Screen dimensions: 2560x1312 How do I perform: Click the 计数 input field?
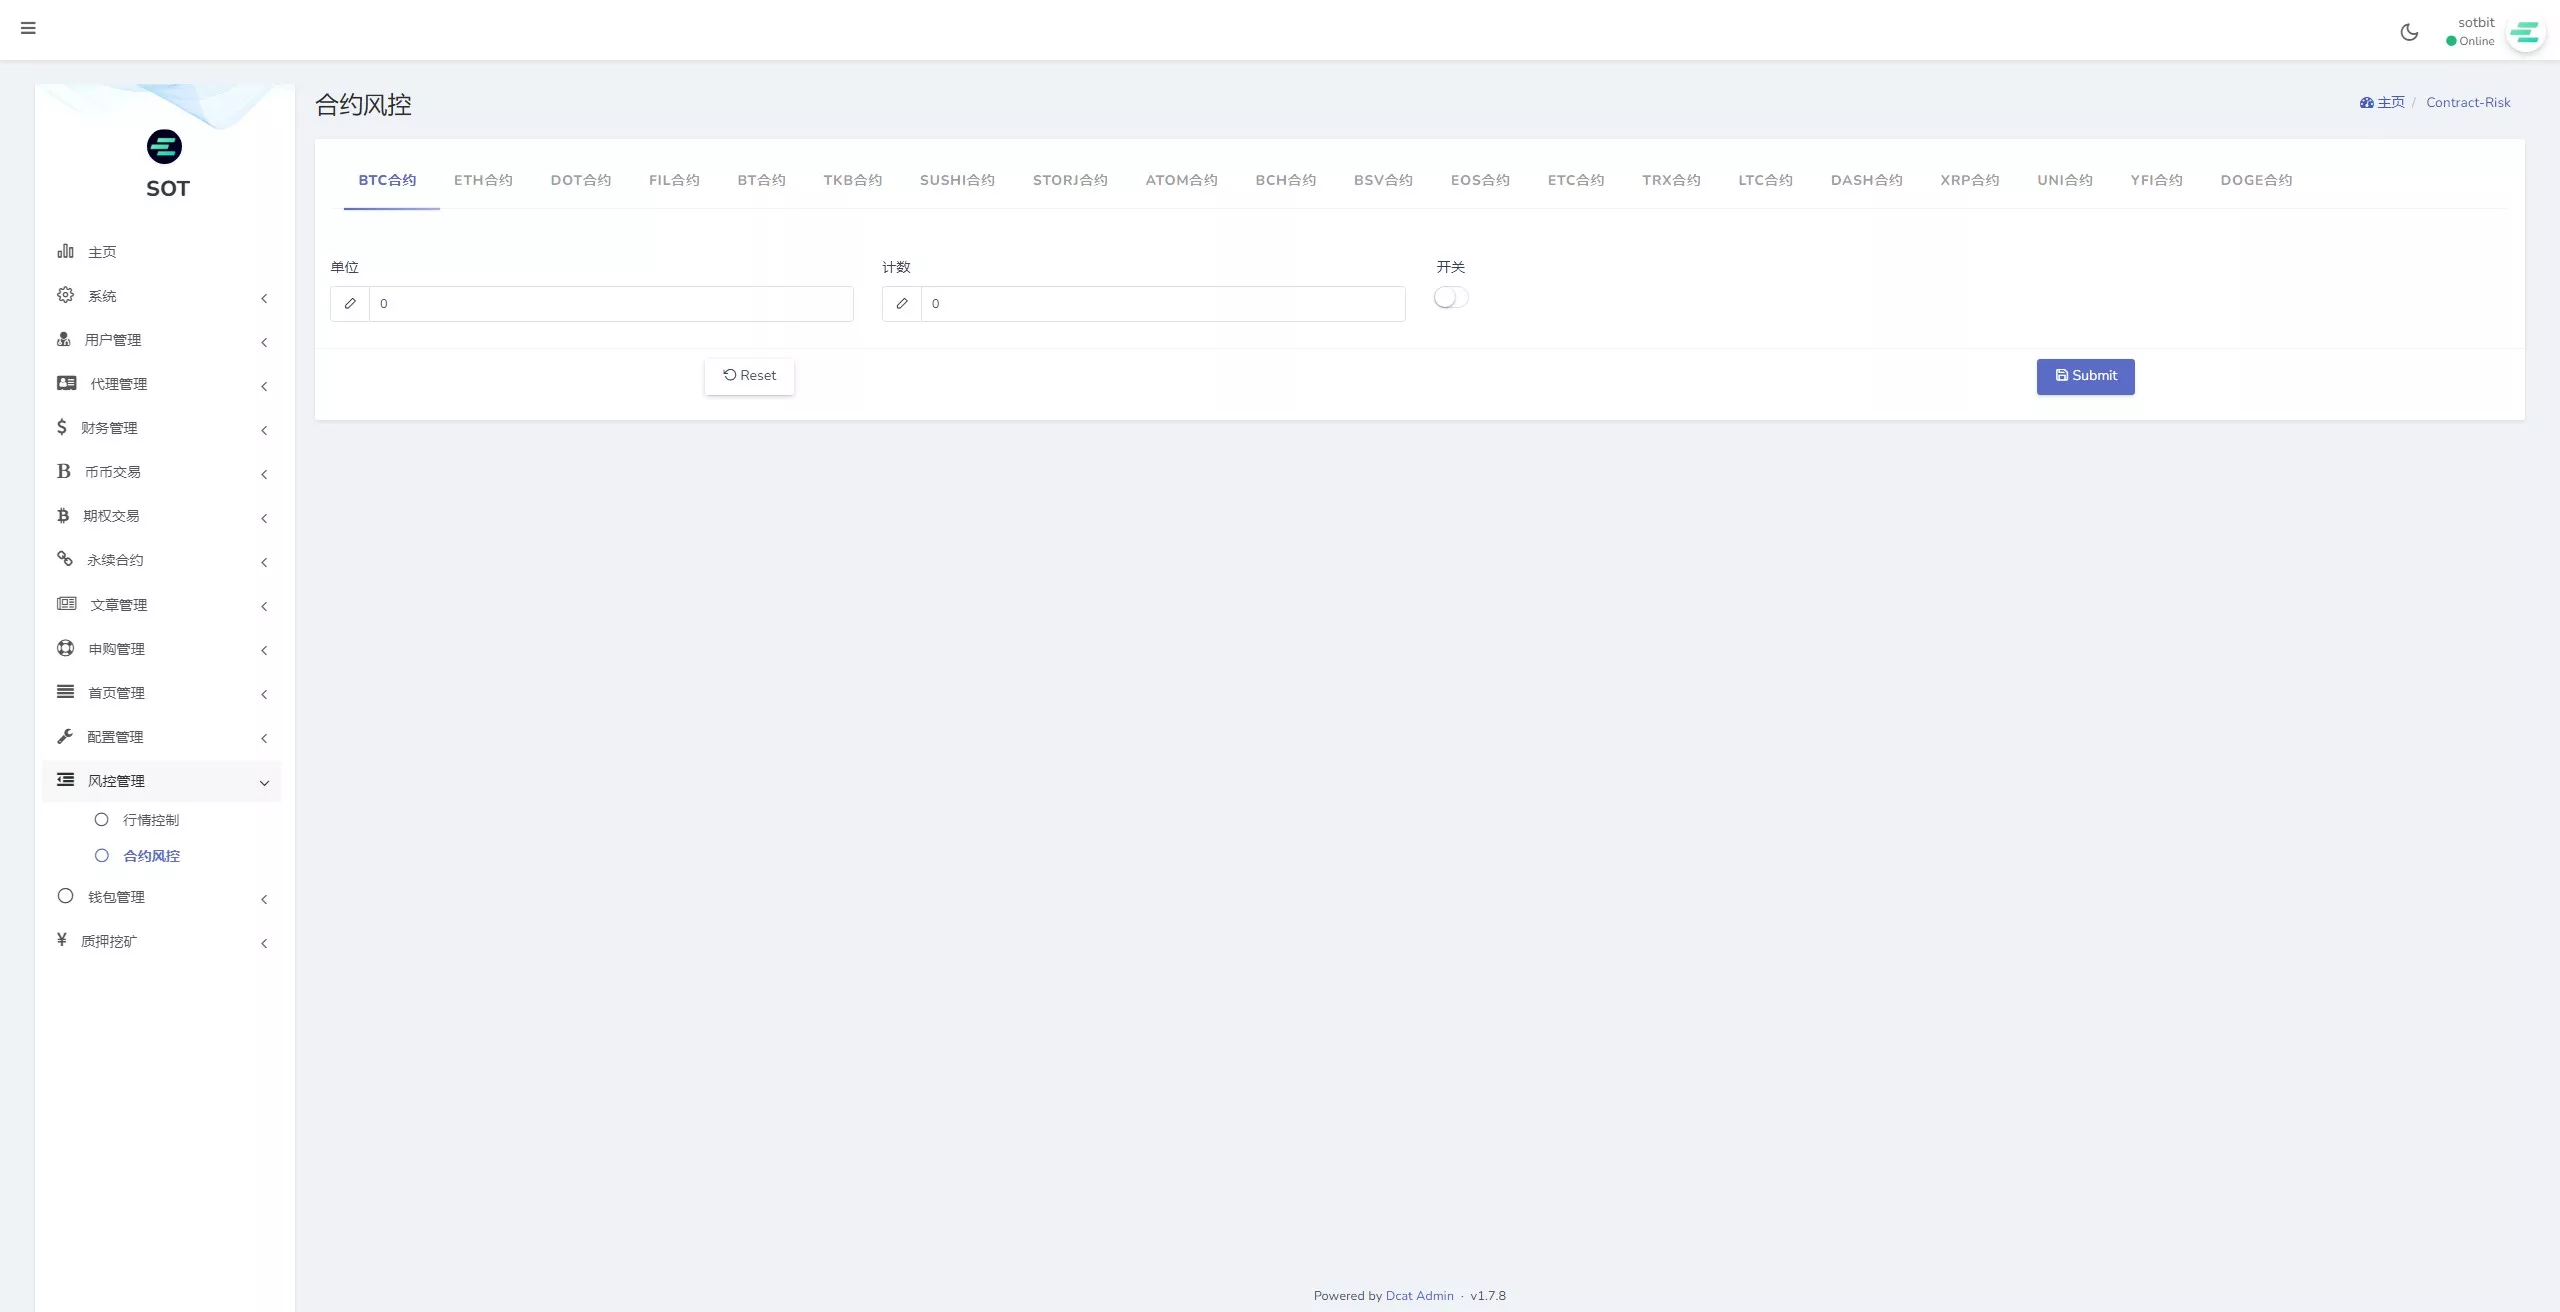click(x=1162, y=304)
